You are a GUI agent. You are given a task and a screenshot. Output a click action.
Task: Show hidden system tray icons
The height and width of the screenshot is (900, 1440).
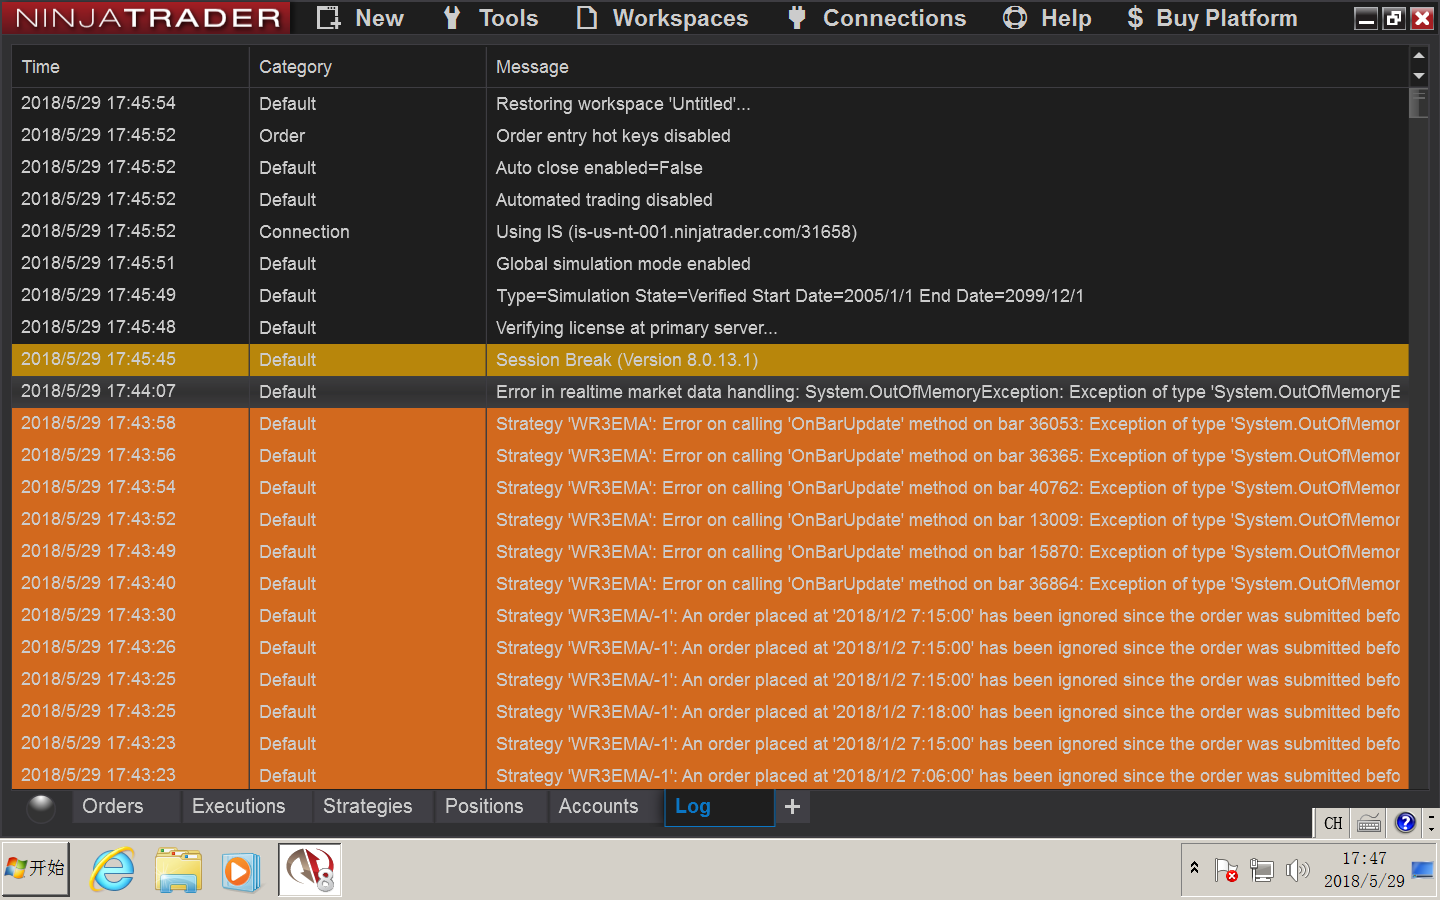tap(1194, 869)
